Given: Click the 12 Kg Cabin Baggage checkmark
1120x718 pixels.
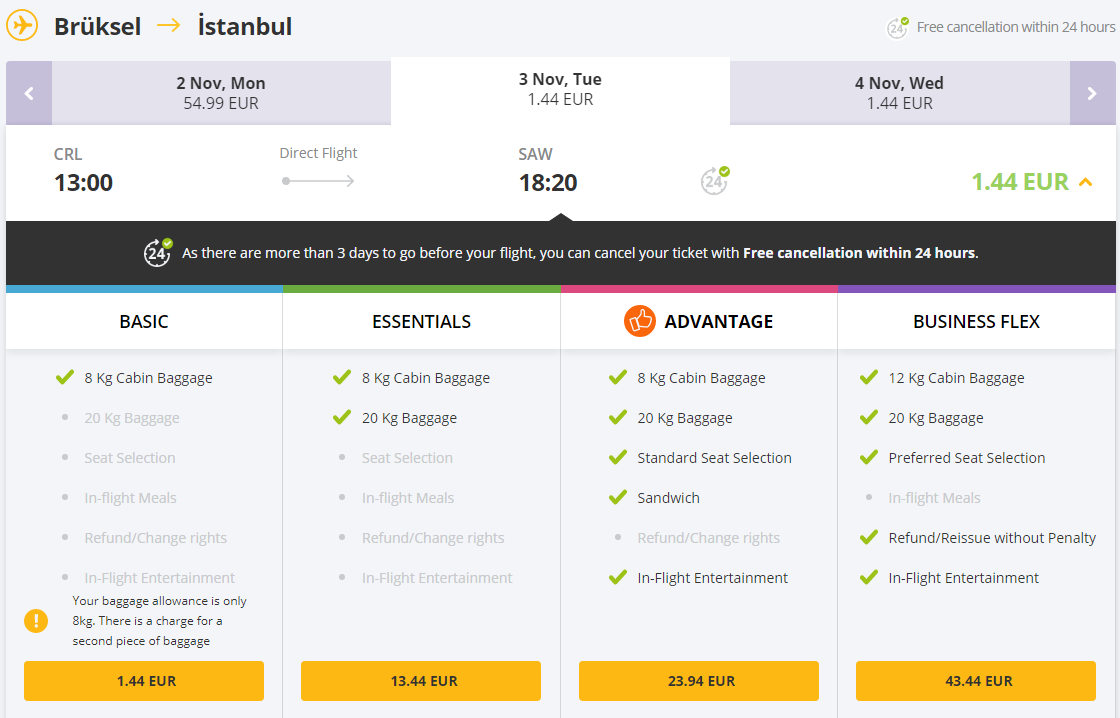Looking at the screenshot, I should (x=869, y=377).
